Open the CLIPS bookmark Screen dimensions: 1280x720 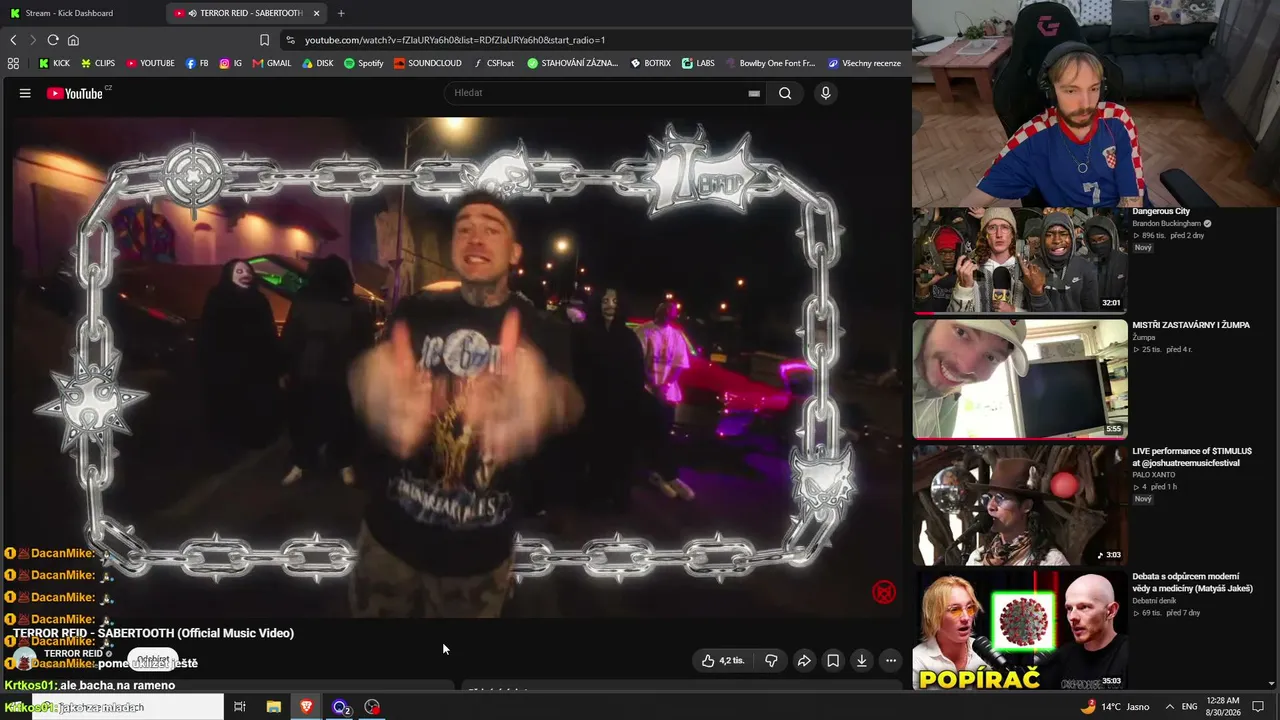[x=98, y=63]
